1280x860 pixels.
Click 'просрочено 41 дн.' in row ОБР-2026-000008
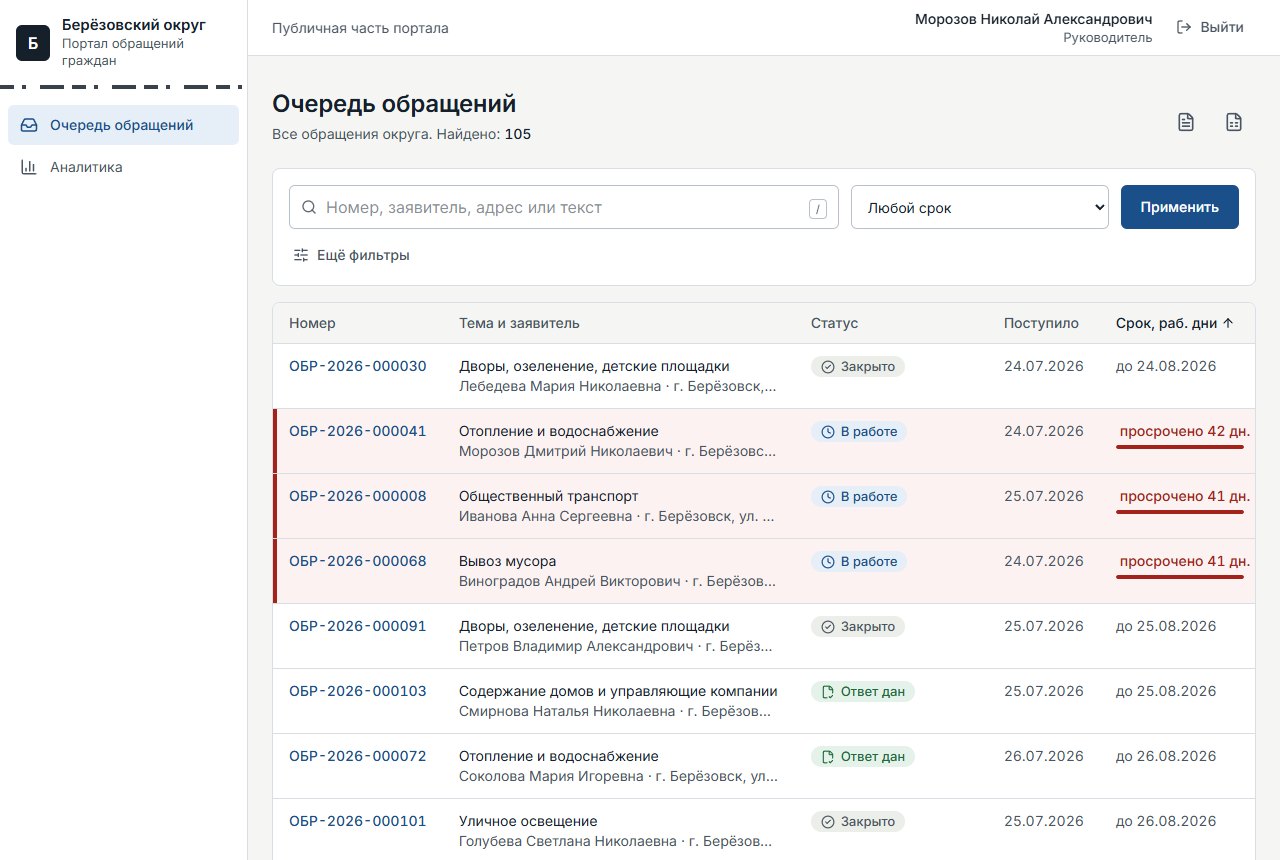(1184, 496)
